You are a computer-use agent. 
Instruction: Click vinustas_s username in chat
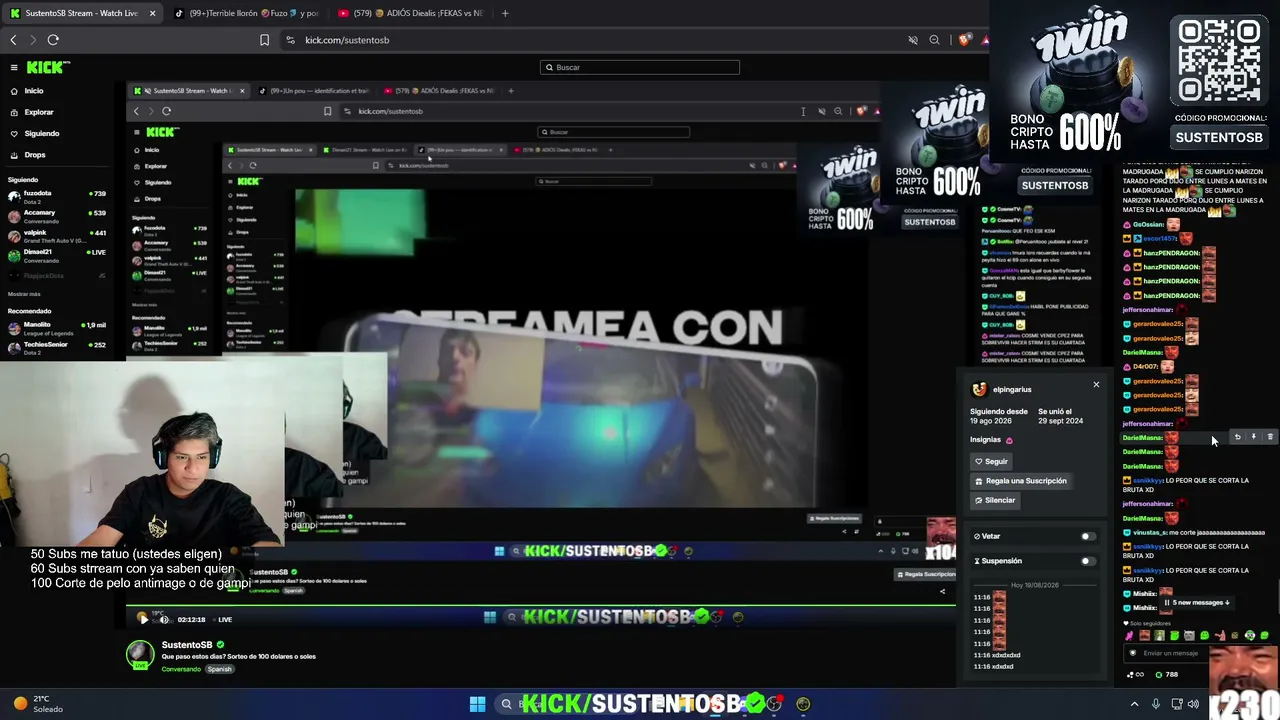[1150, 532]
